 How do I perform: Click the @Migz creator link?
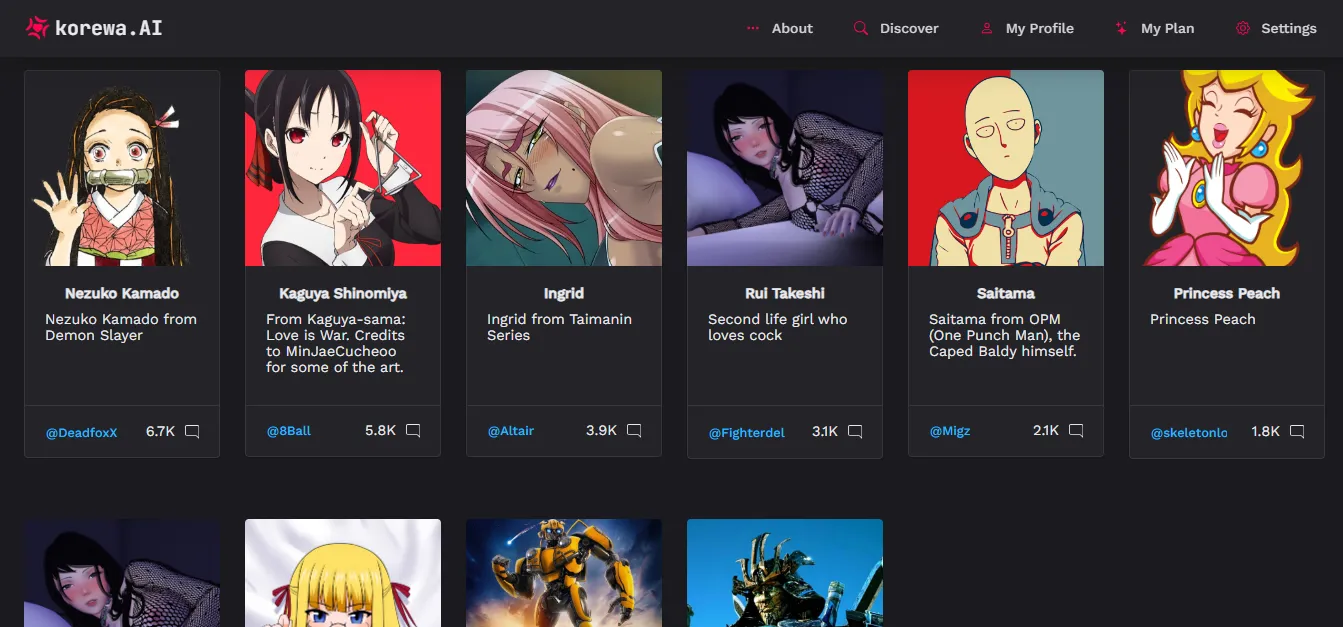(948, 430)
